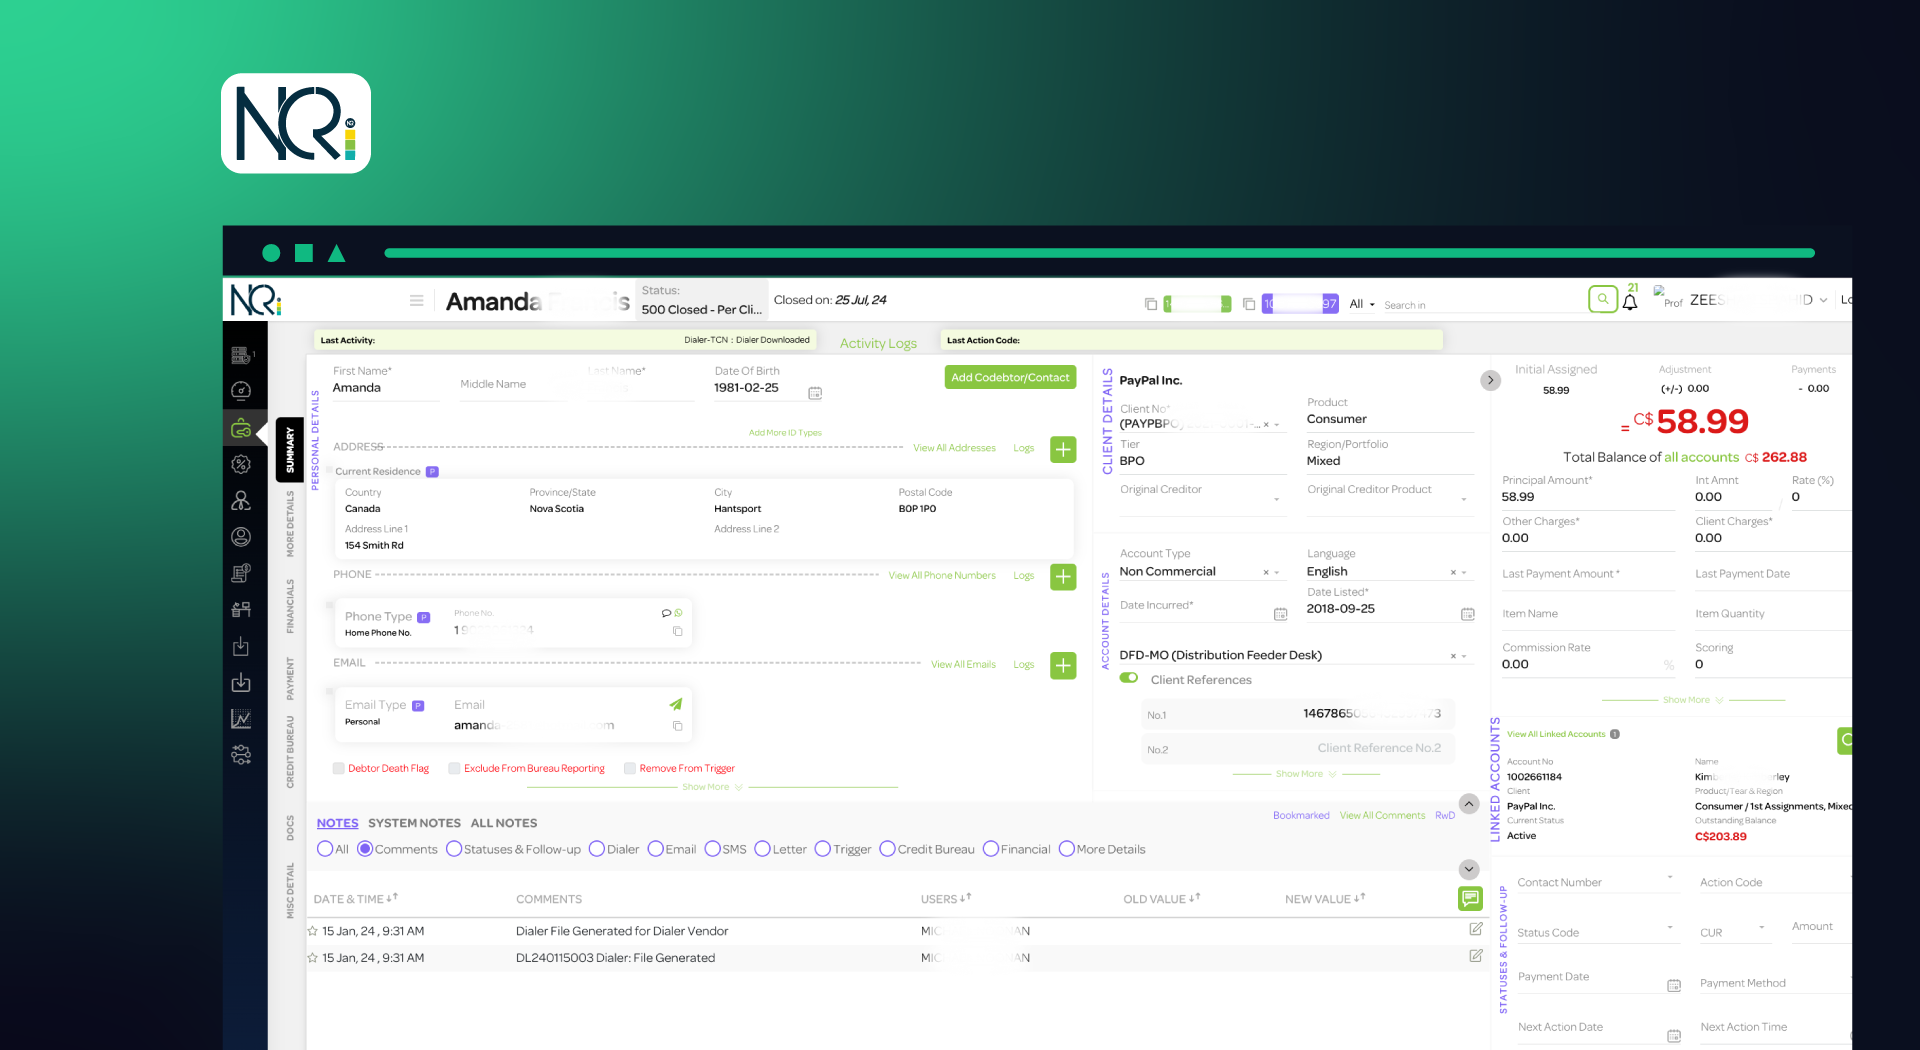
Task: Open the workflow strategy icon at sidebar bottom
Action: click(242, 755)
